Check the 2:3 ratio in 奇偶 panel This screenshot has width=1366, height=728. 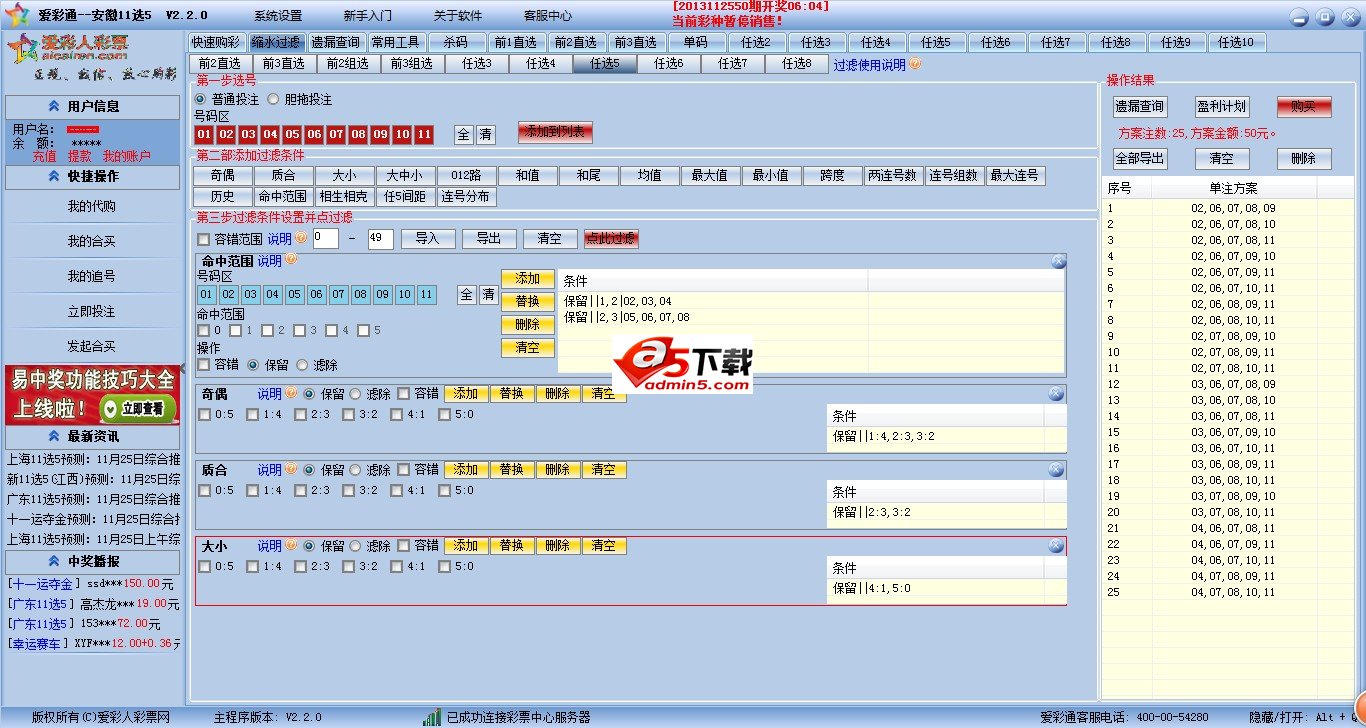click(x=300, y=414)
